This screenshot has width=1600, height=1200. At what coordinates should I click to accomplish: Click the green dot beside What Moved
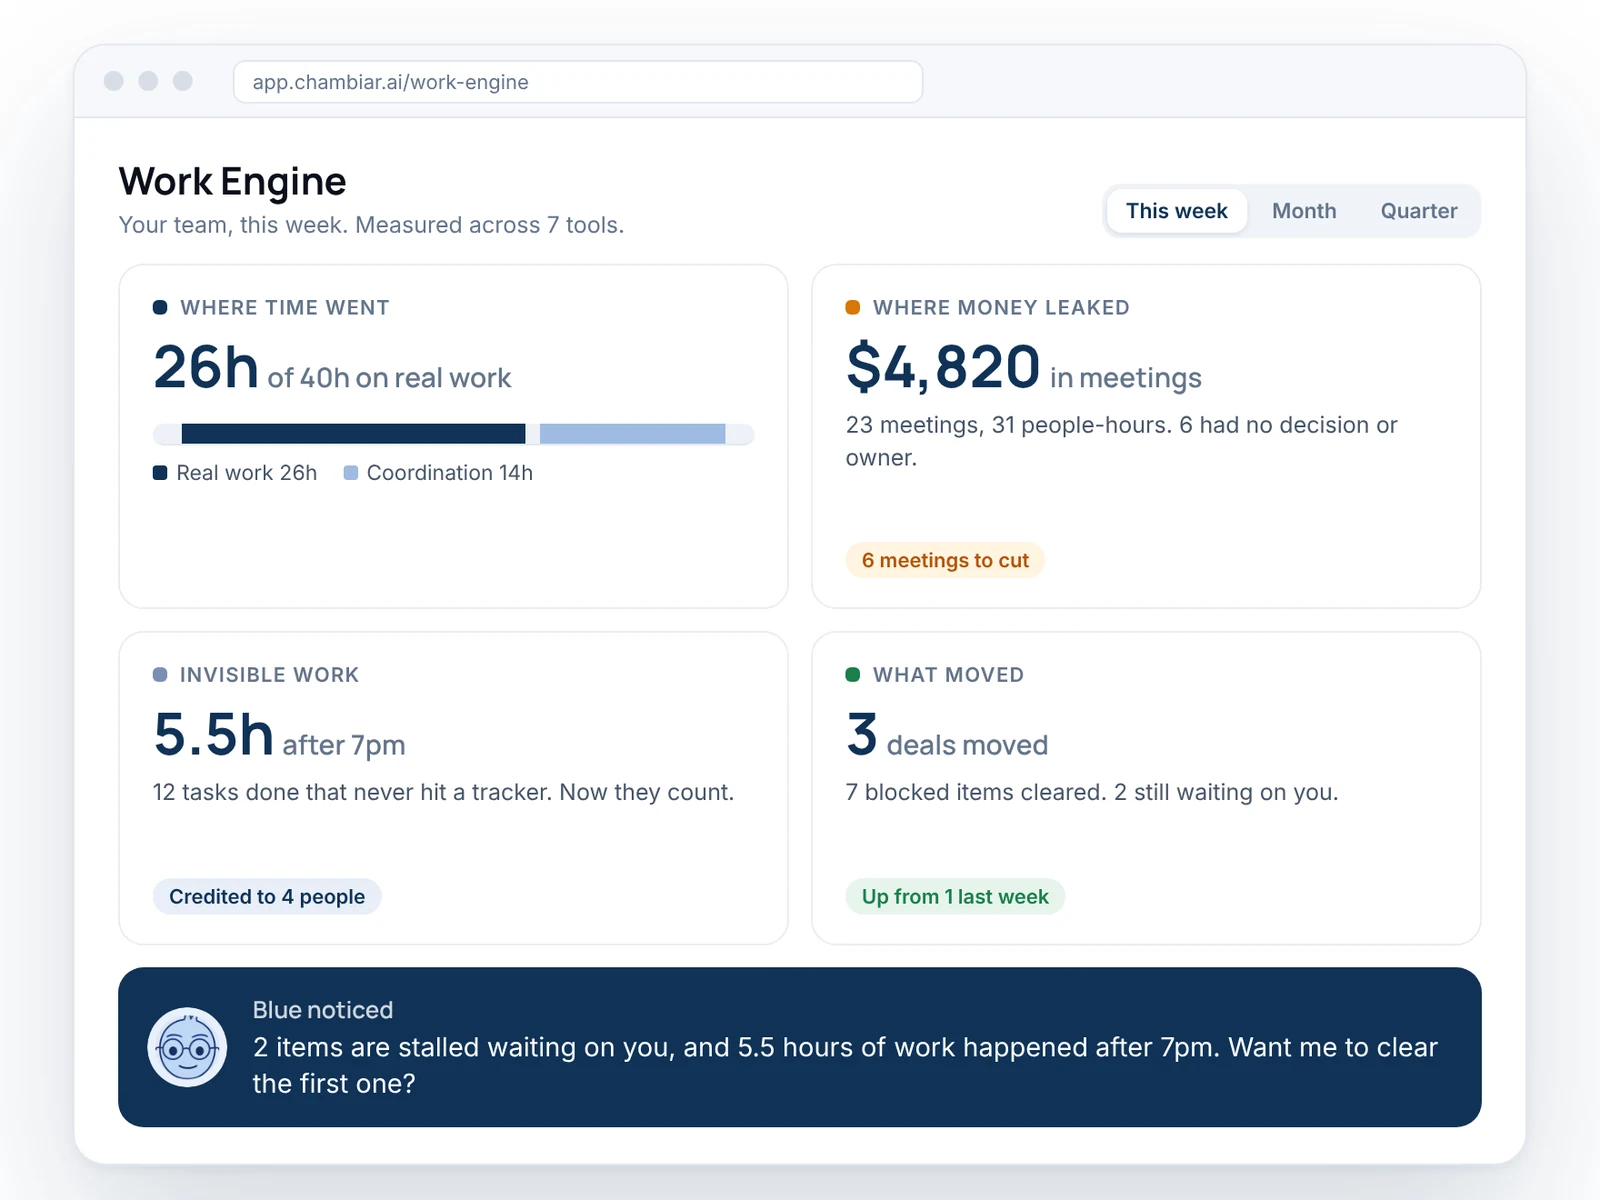(x=853, y=674)
